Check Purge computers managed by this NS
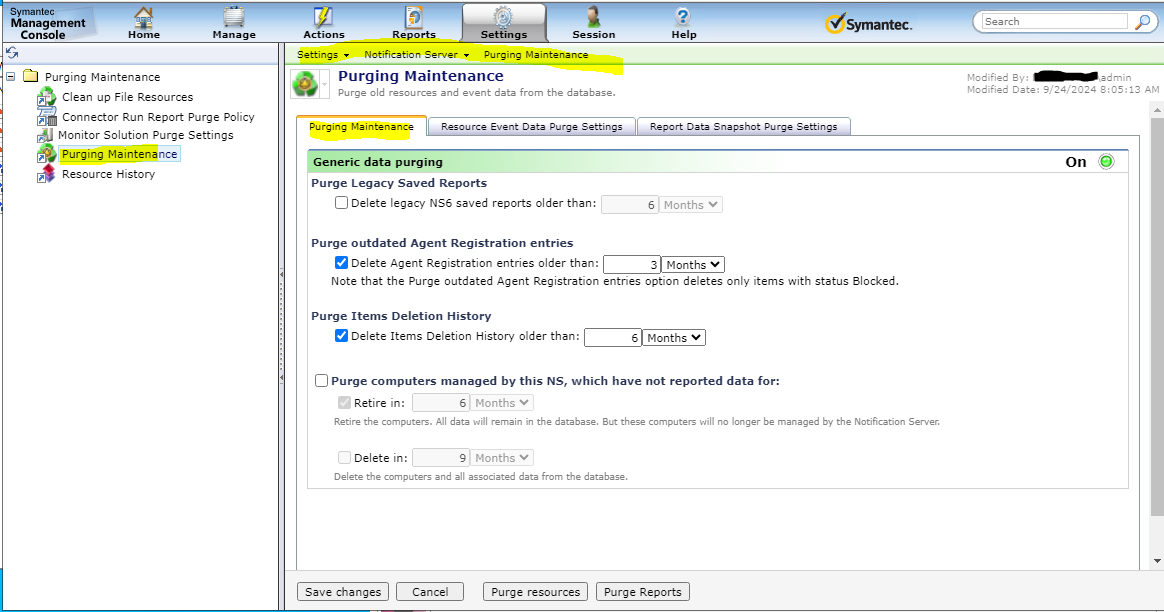The image size is (1164, 612). (321, 381)
